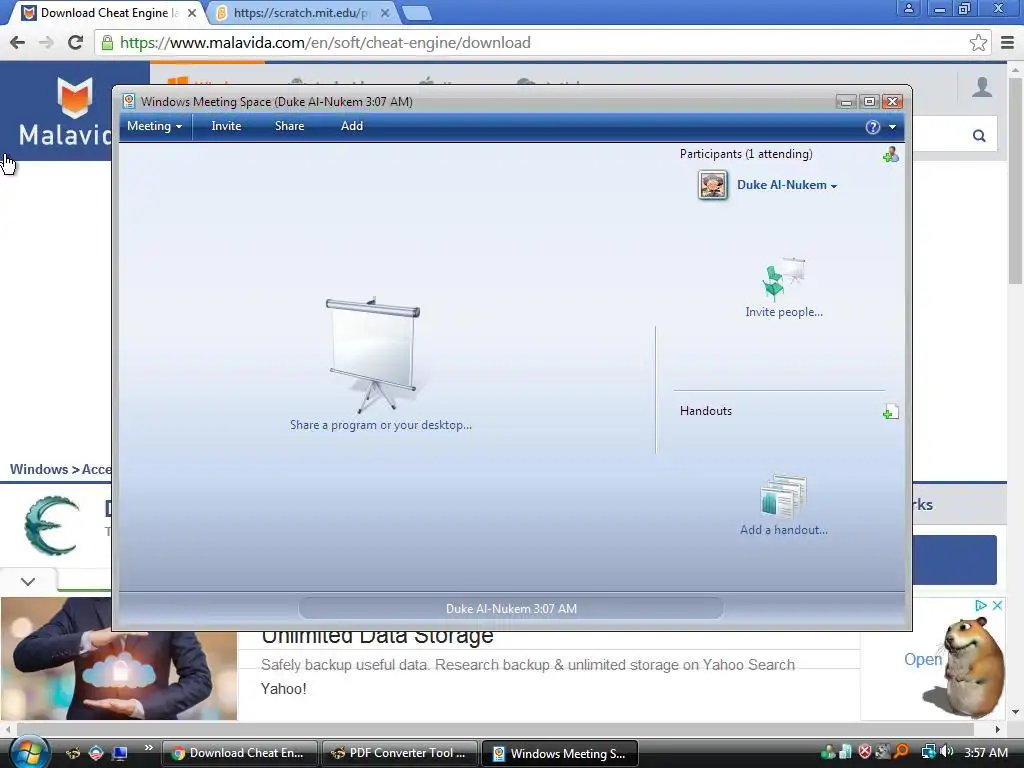Close the scratch.mit.edu tab

385,12
